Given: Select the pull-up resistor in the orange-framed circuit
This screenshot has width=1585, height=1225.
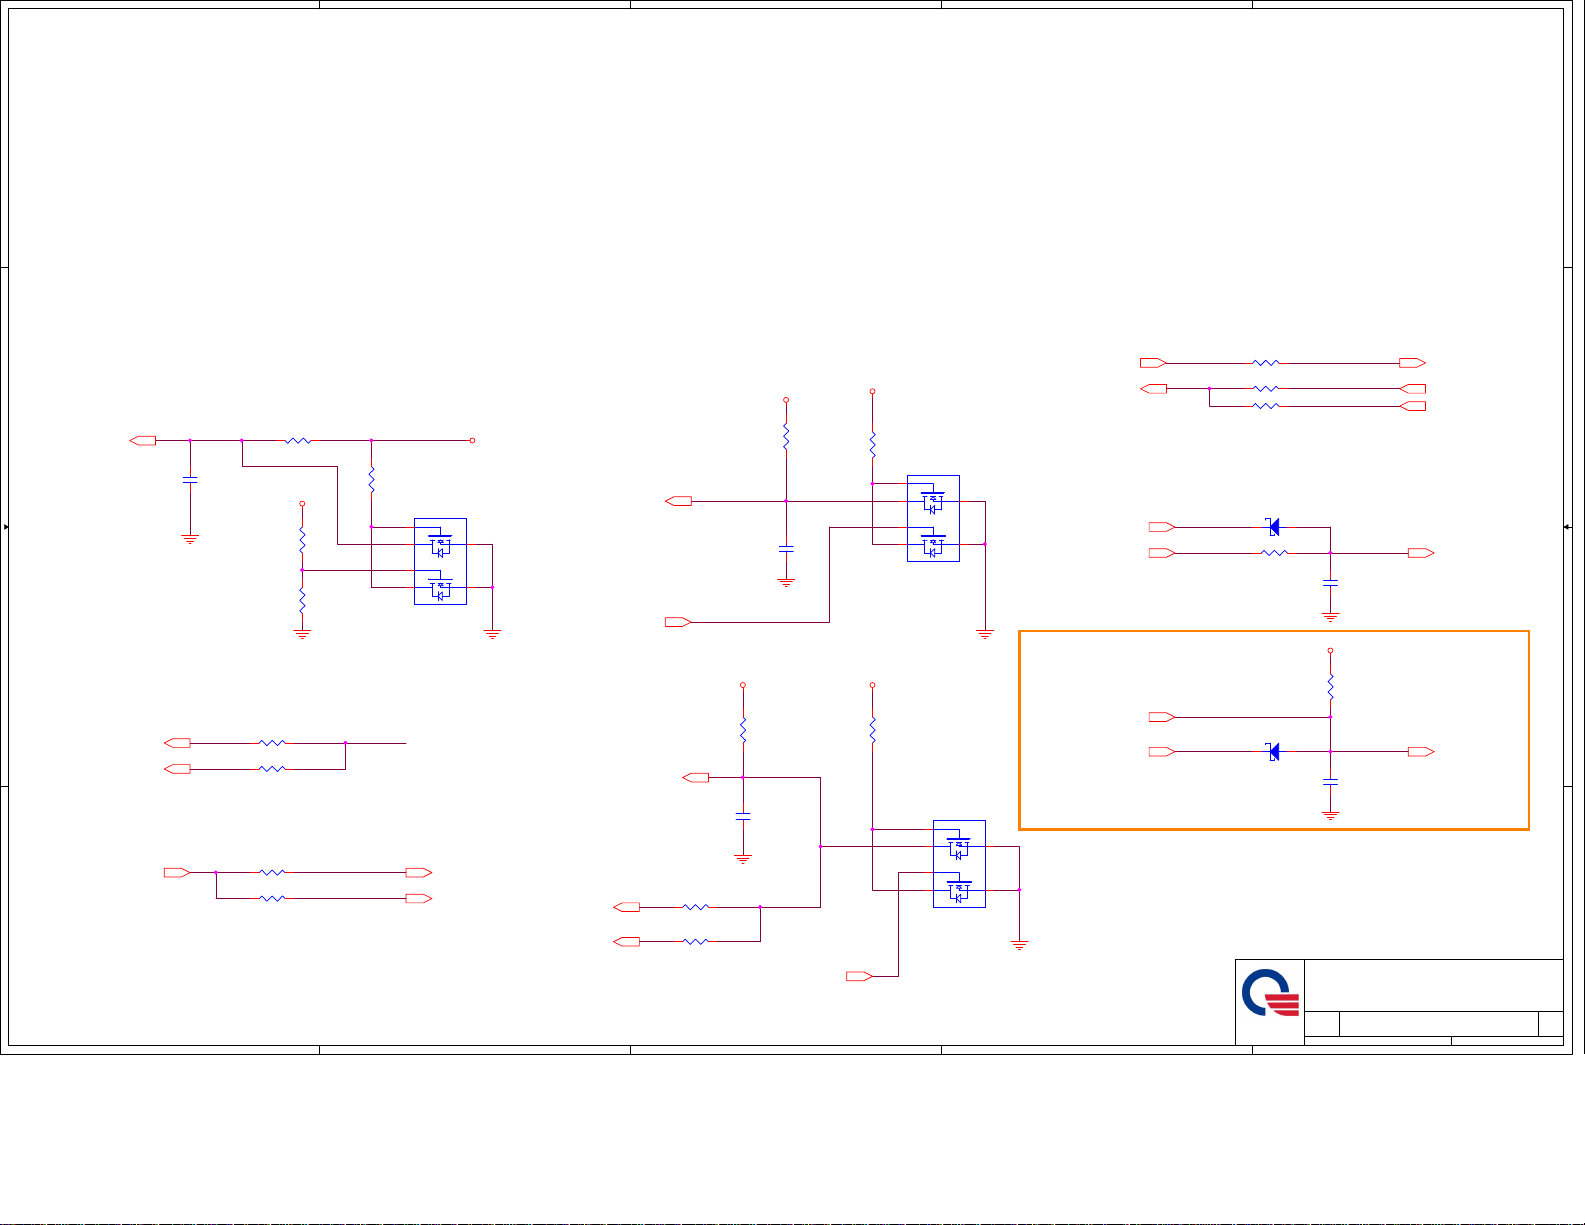Looking at the screenshot, I should [1330, 686].
